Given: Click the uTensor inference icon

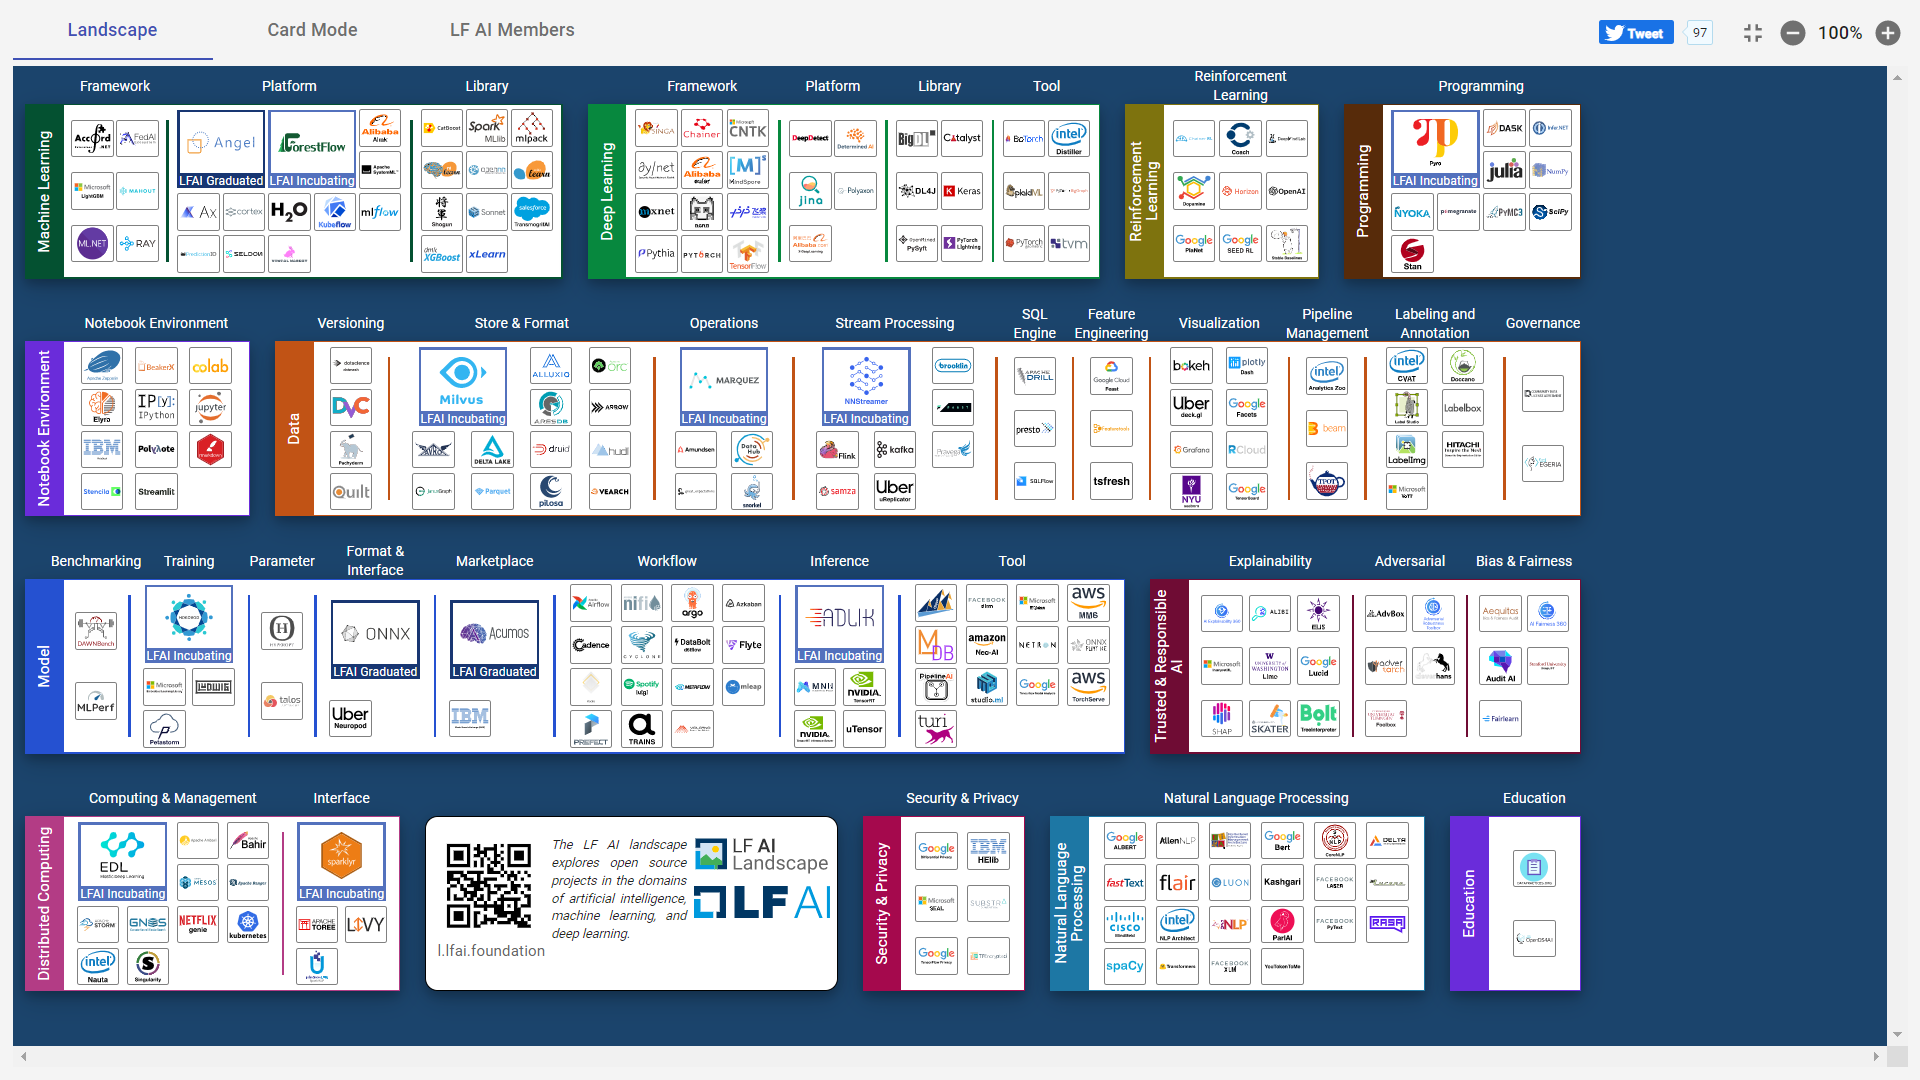Looking at the screenshot, I should pyautogui.click(x=865, y=729).
